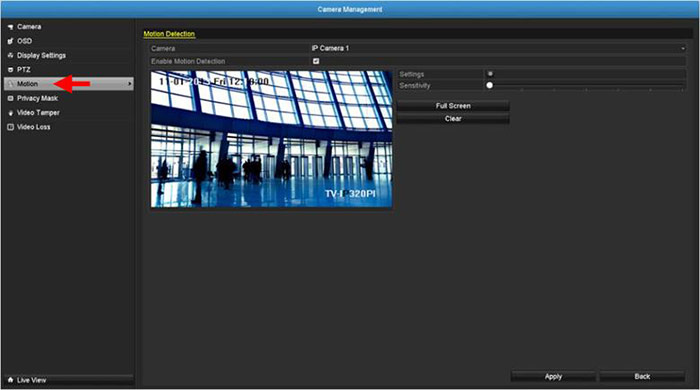Select the Motion Detection tab

169,34
